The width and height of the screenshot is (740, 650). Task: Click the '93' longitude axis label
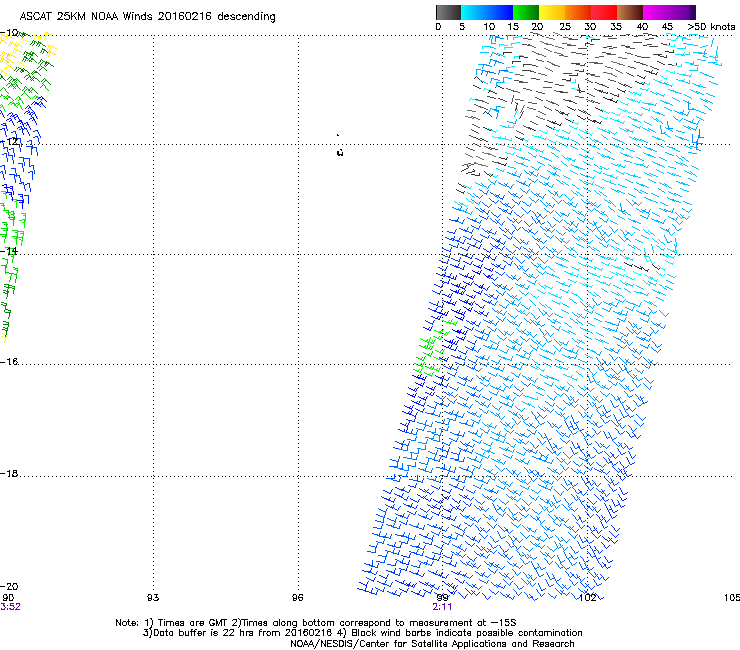pyautogui.click(x=153, y=598)
